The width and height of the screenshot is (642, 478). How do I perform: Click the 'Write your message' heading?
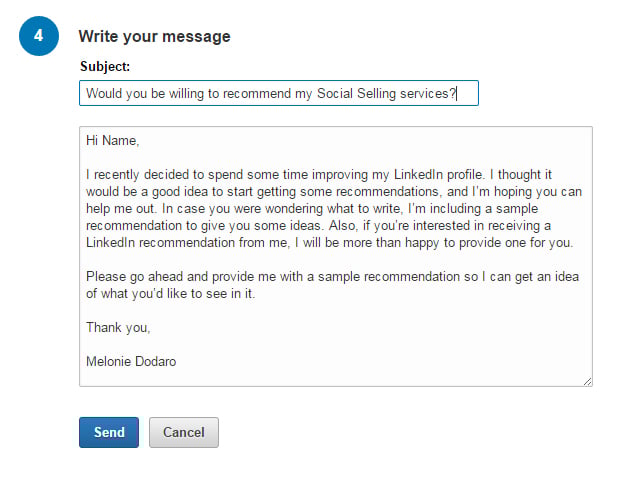tap(154, 36)
